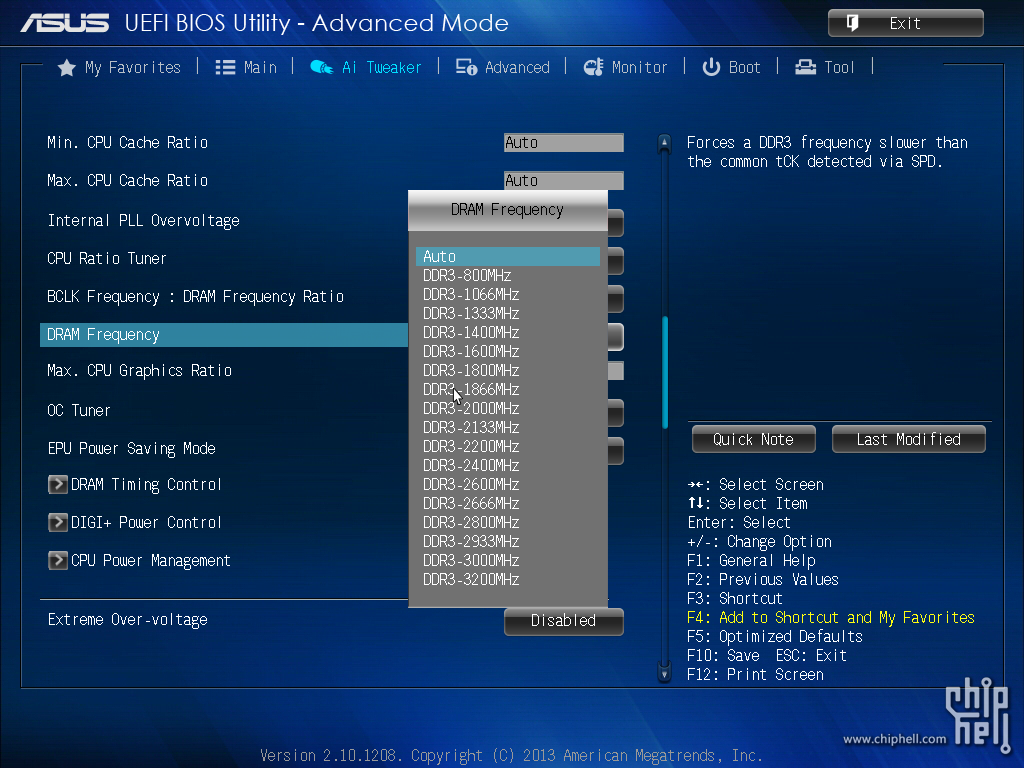
Task: Click Max. CPU Cache Ratio label
Action: [x=127, y=180]
